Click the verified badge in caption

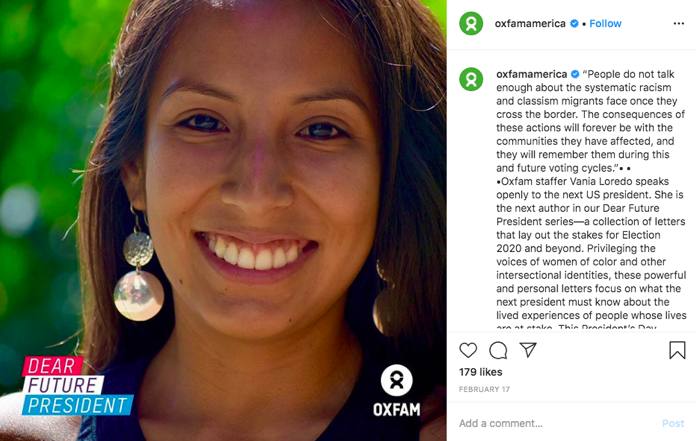(x=575, y=74)
